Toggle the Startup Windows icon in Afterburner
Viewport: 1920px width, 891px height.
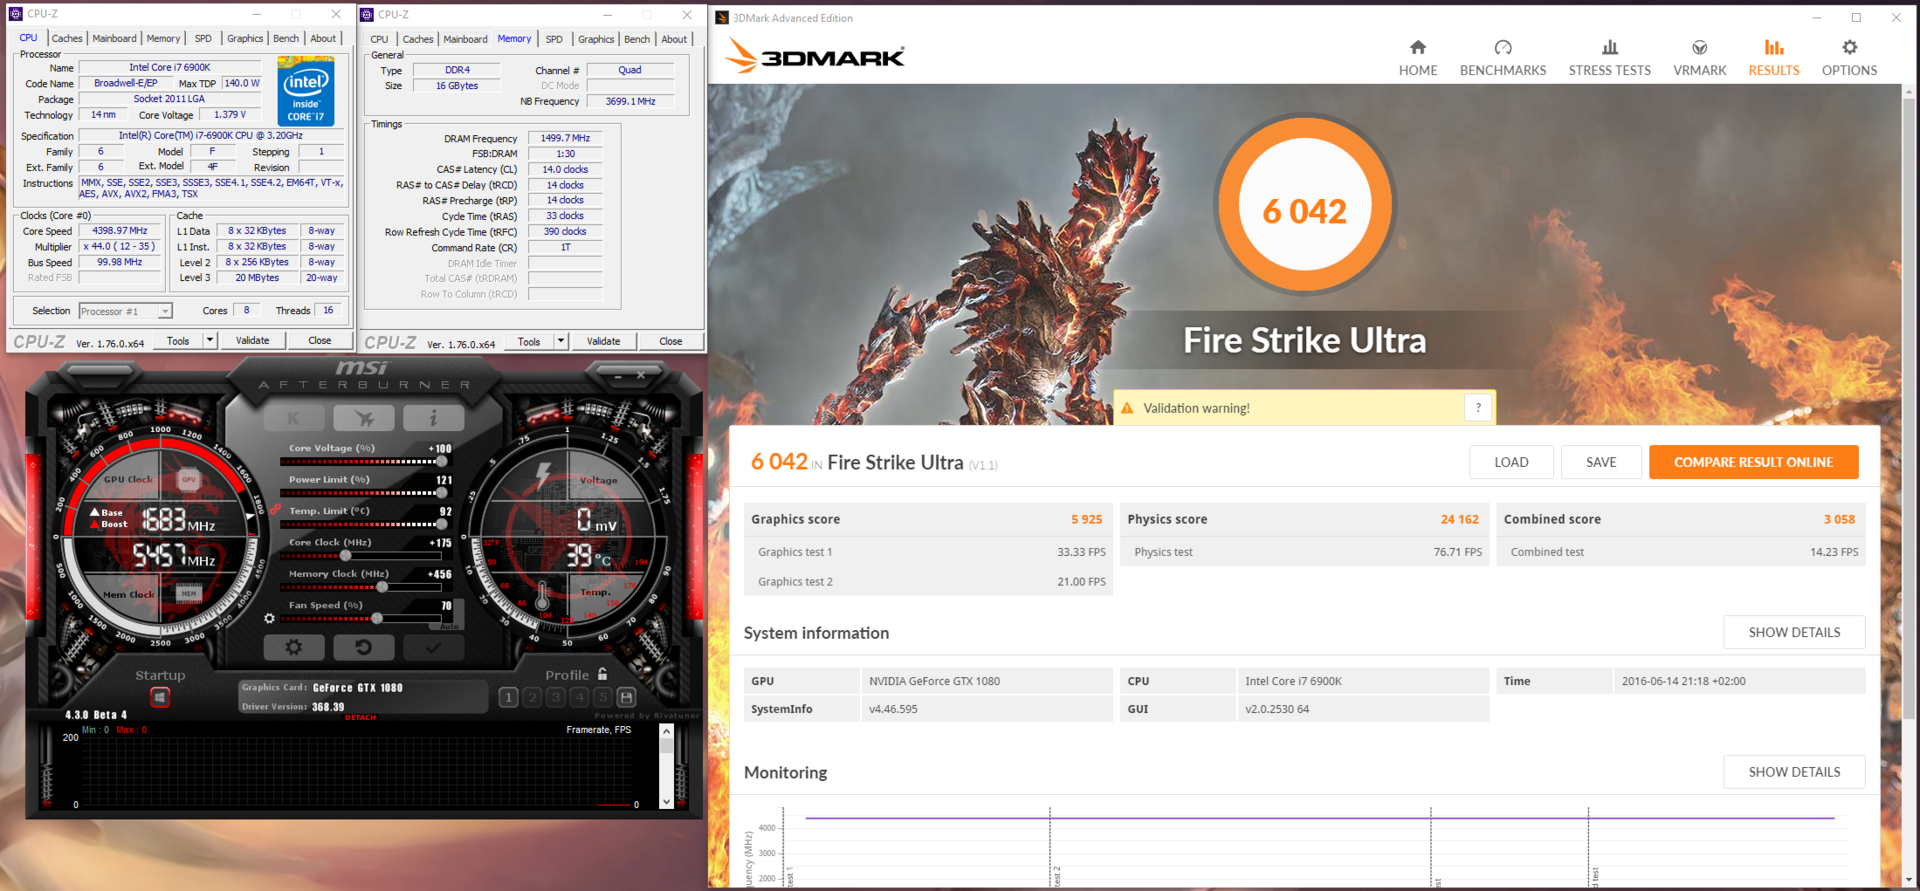click(x=160, y=696)
